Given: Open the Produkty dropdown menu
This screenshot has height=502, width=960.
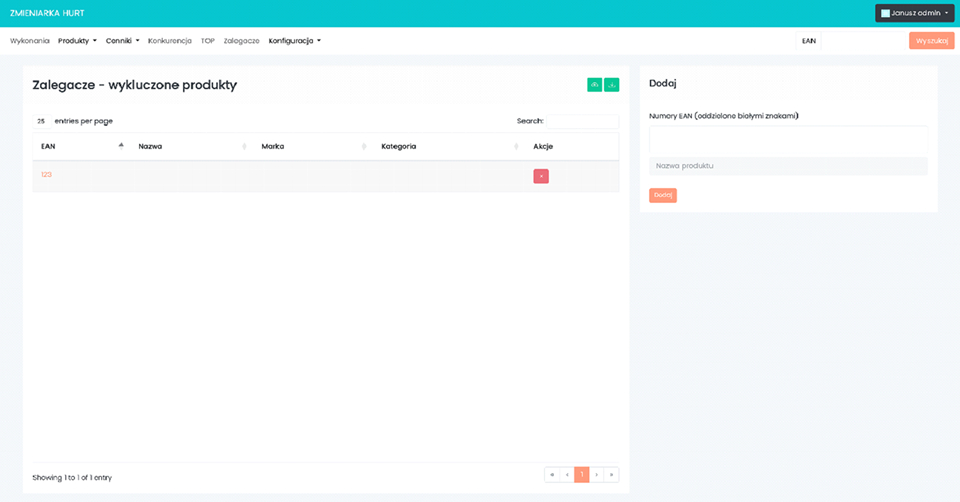Looking at the screenshot, I should click(77, 41).
